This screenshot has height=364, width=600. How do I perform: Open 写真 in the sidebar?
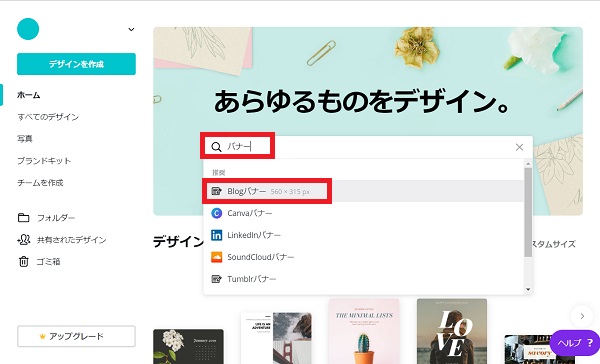[25, 139]
